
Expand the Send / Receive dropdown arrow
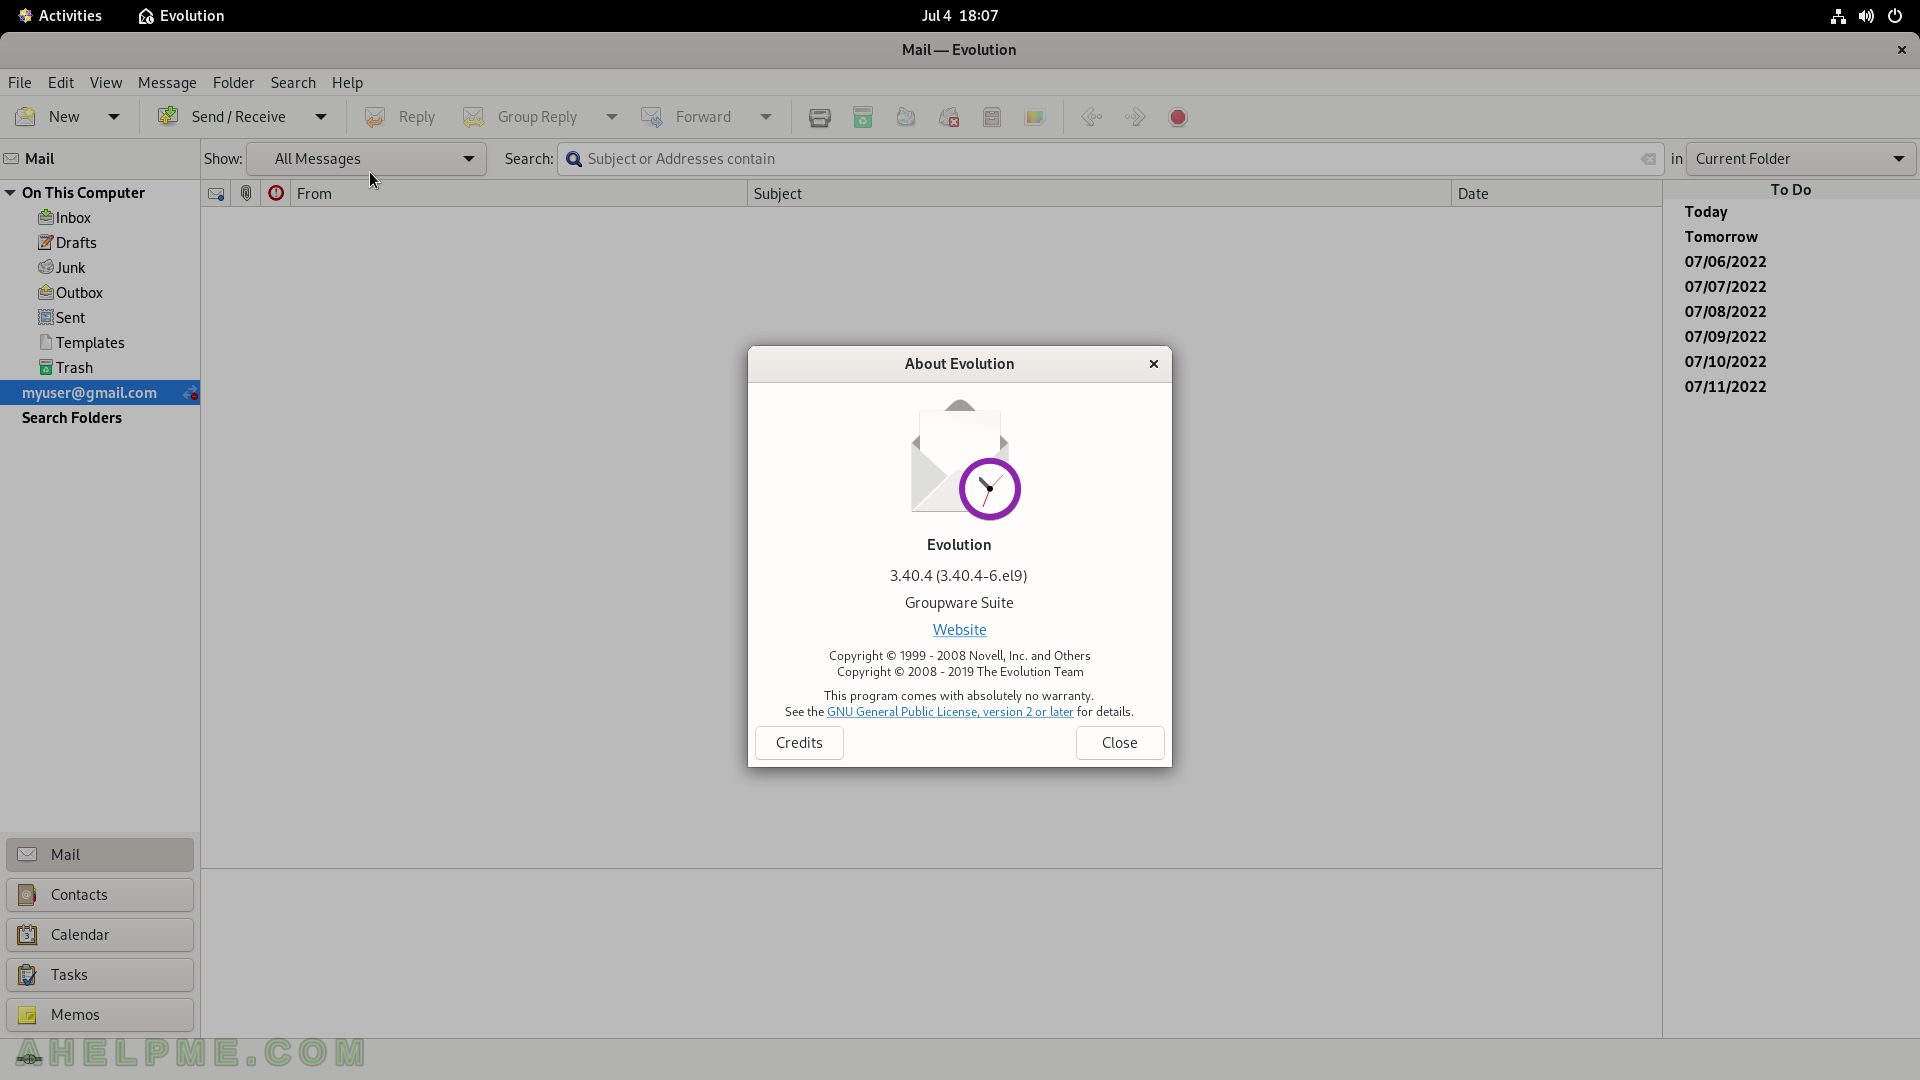pos(321,117)
